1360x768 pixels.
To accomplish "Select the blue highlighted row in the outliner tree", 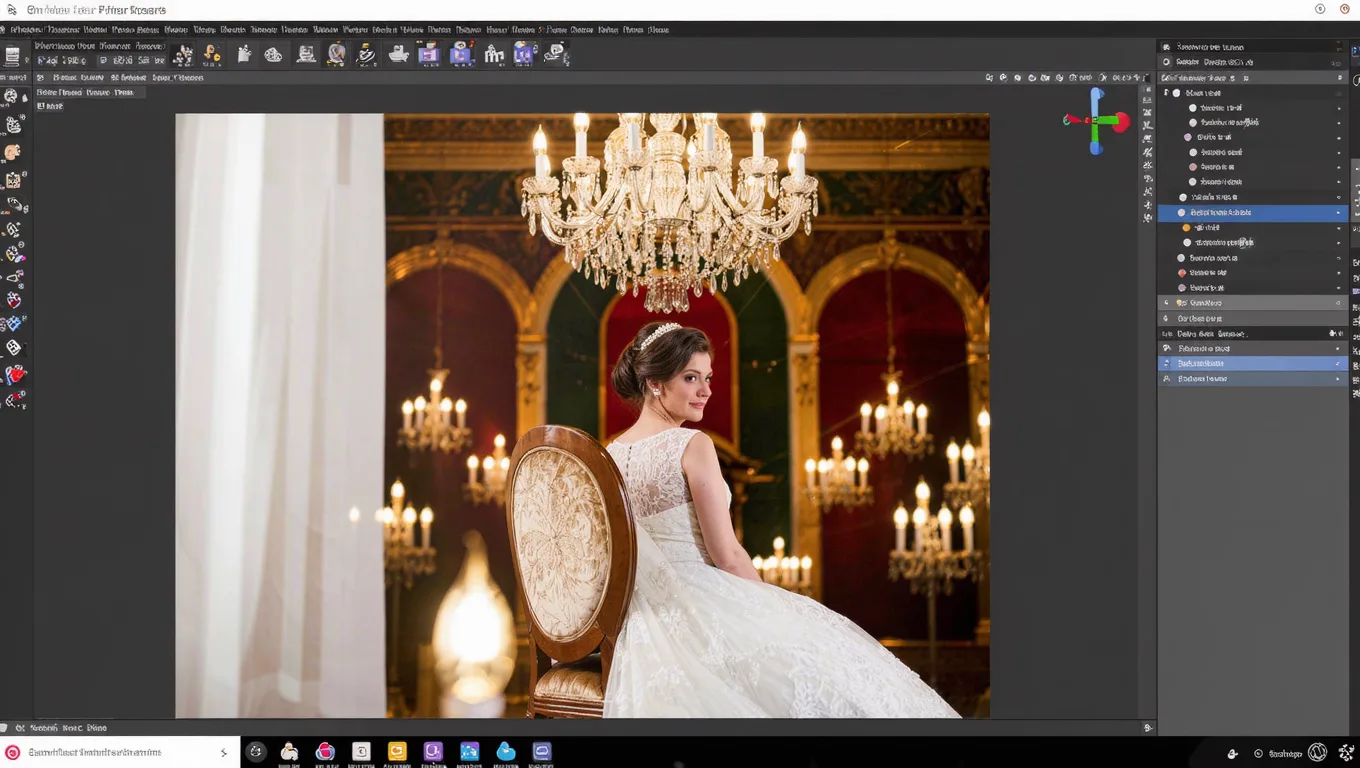I will tap(1253, 213).
